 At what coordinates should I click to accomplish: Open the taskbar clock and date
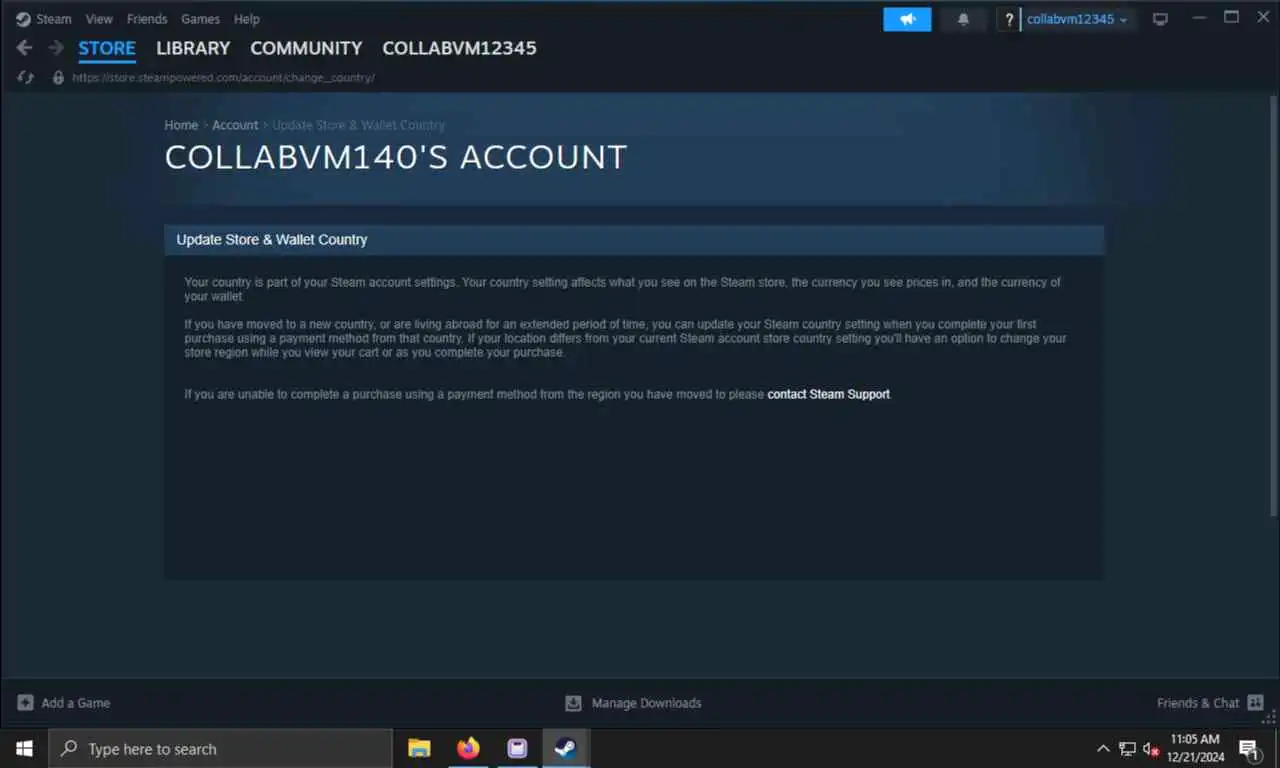[x=1195, y=748]
